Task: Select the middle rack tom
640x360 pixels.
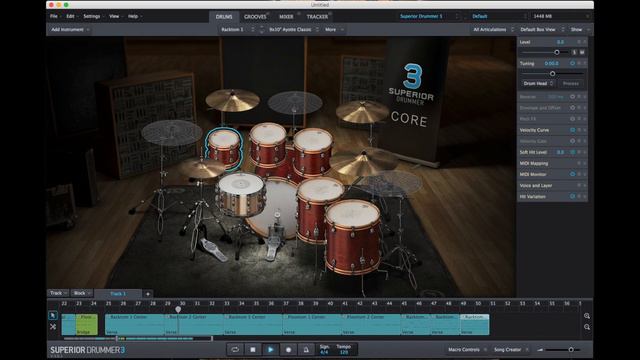Action: point(268,145)
